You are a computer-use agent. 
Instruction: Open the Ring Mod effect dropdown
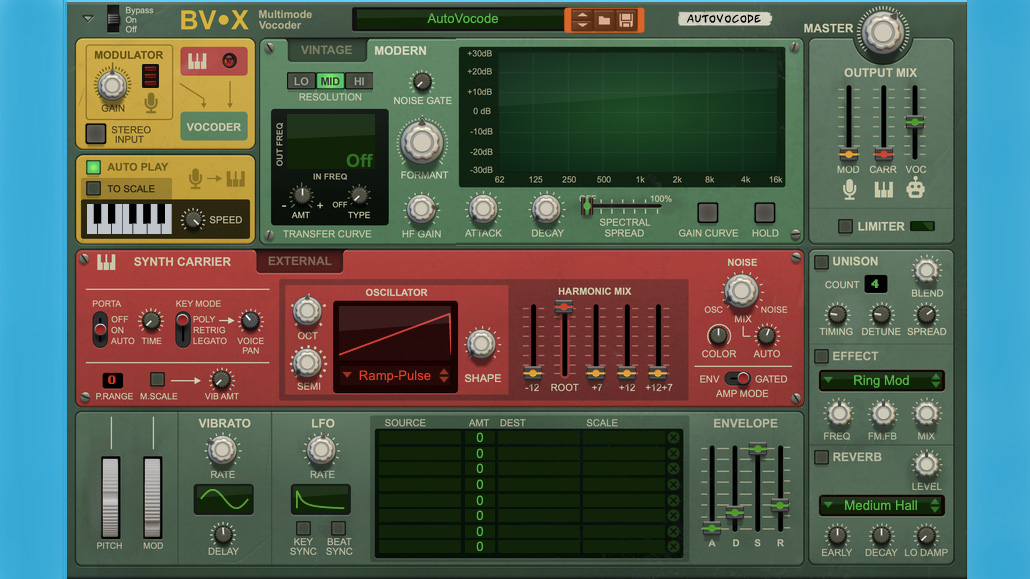click(x=881, y=381)
